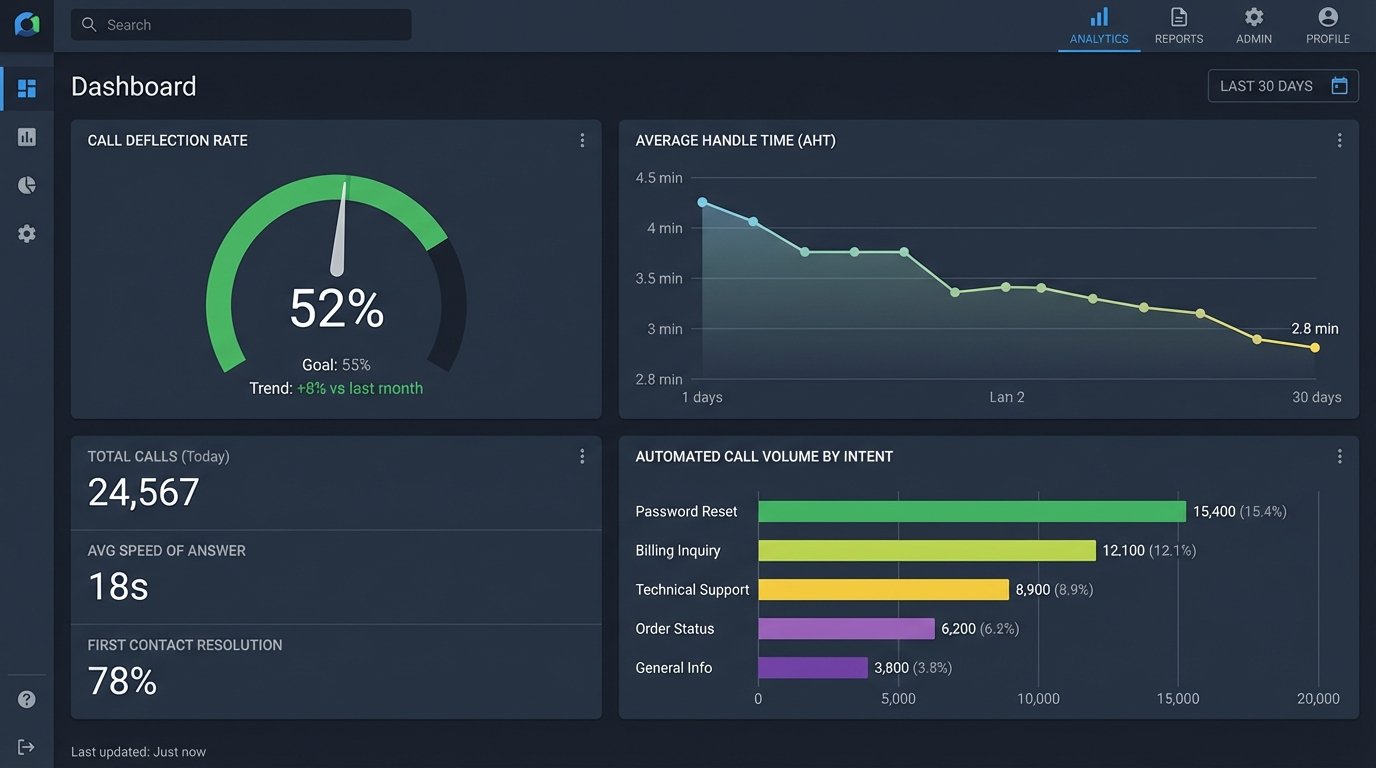Go to the Reports tab
Screen dimensions: 1376x768
click(x=1179, y=26)
